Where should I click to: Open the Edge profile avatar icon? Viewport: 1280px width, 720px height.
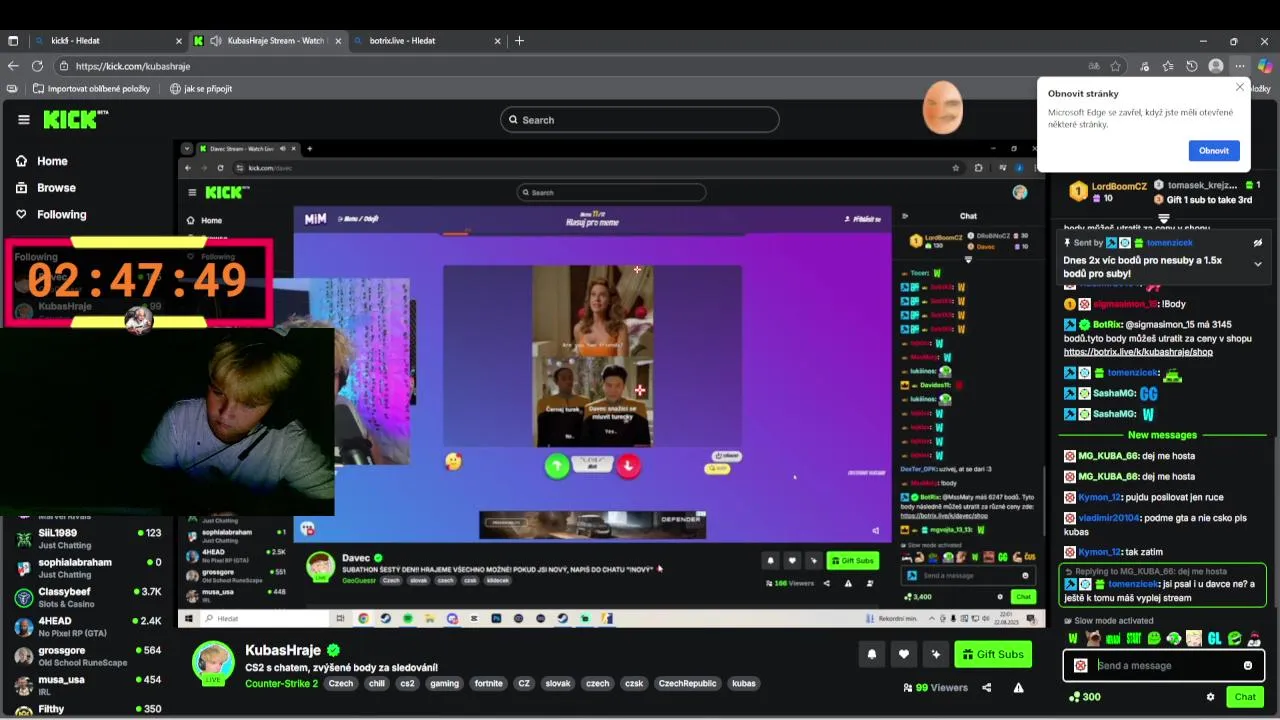click(x=1216, y=66)
